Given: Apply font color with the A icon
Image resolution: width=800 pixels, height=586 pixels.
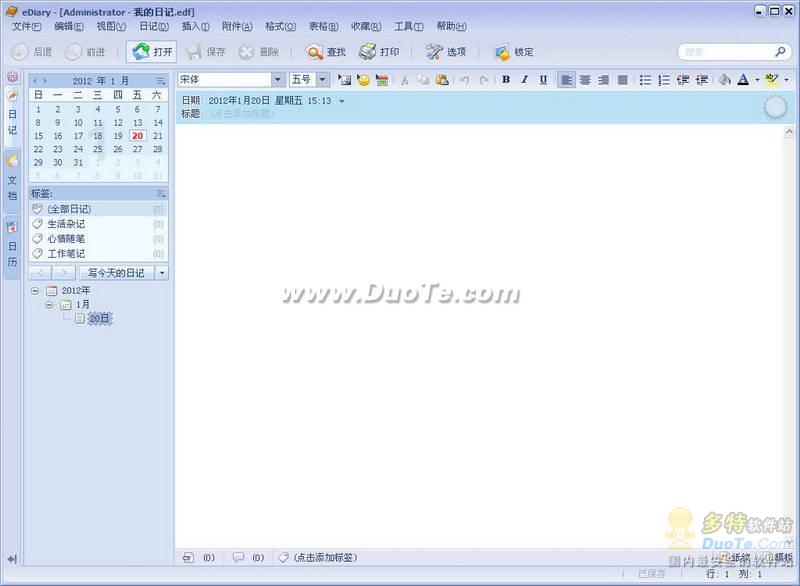Looking at the screenshot, I should click(x=743, y=80).
